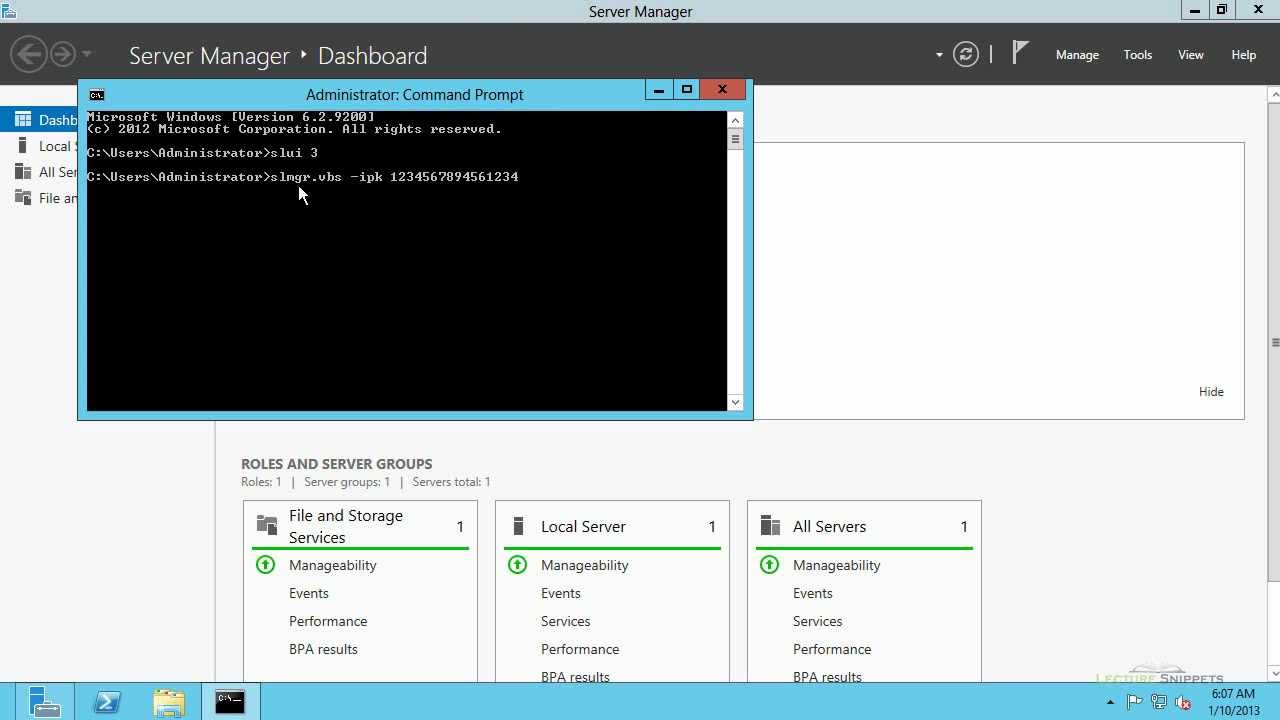Select the All Servers sidebar icon
The image size is (1280, 720).
(23, 172)
